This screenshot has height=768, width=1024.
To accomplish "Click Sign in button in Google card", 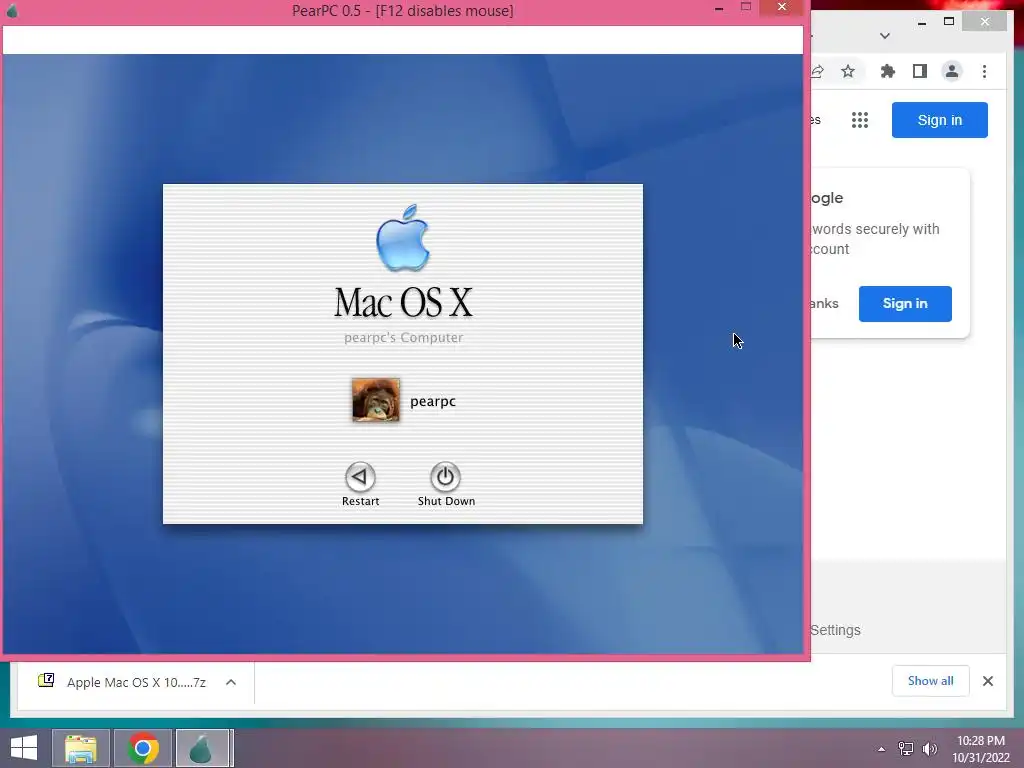I will tap(905, 304).
